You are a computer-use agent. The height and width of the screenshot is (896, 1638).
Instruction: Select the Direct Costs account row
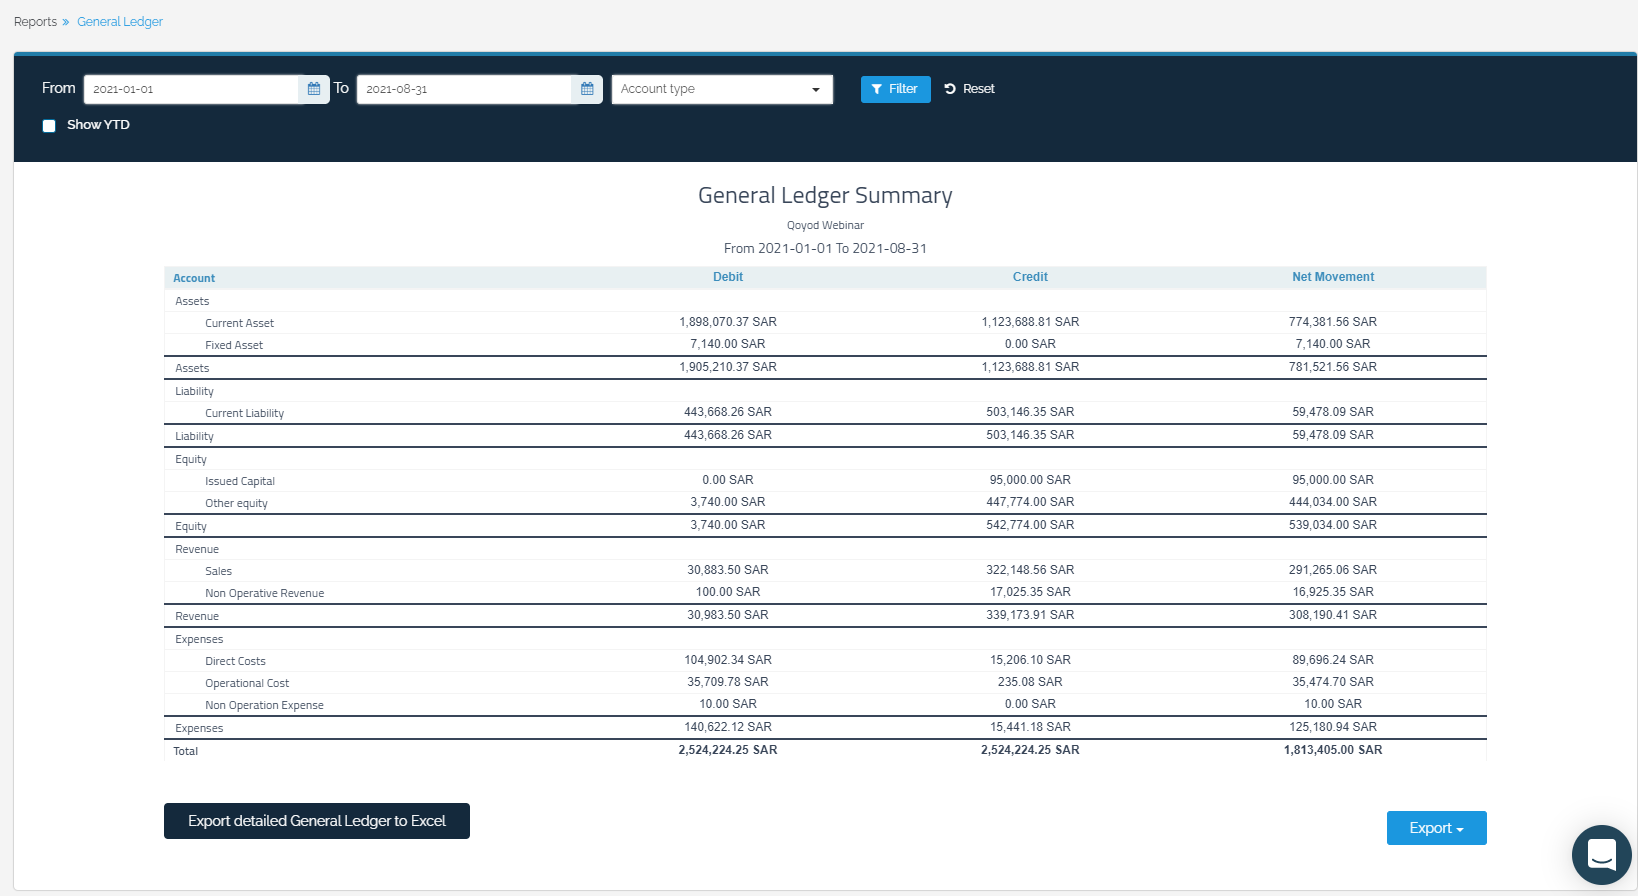pyautogui.click(x=235, y=661)
